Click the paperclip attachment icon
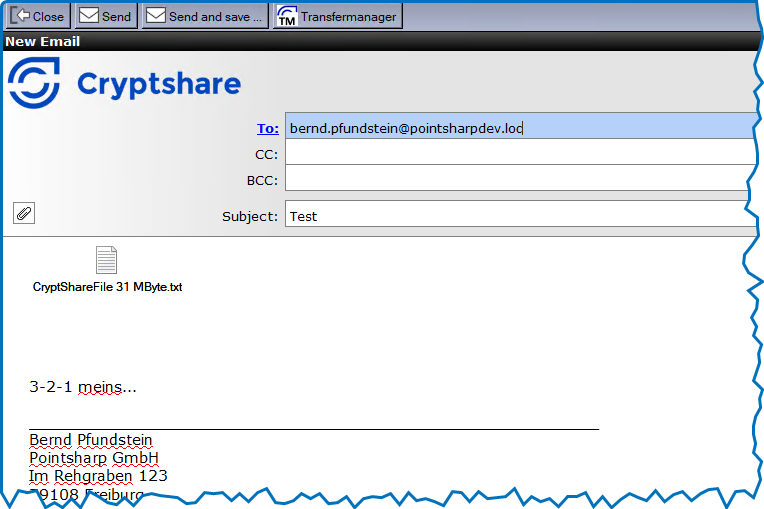 pos(24,213)
